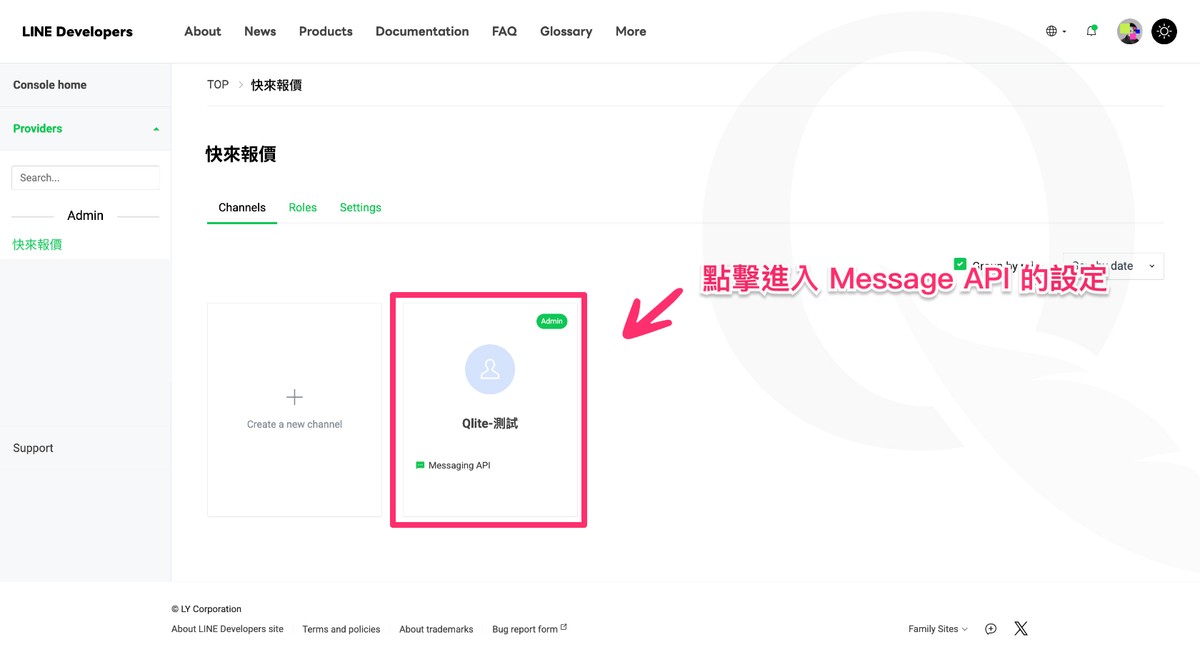
Task: Click the plus icon to create channel
Action: pyautogui.click(x=294, y=397)
